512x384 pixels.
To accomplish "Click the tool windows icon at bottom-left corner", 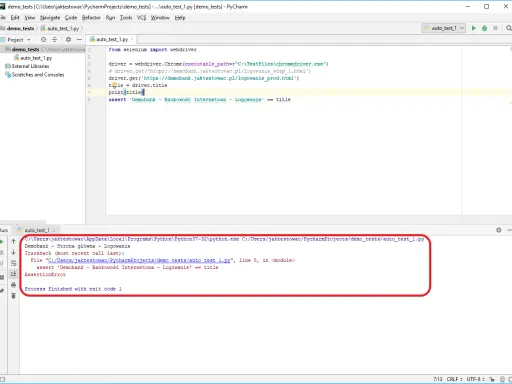I will coord(2,379).
